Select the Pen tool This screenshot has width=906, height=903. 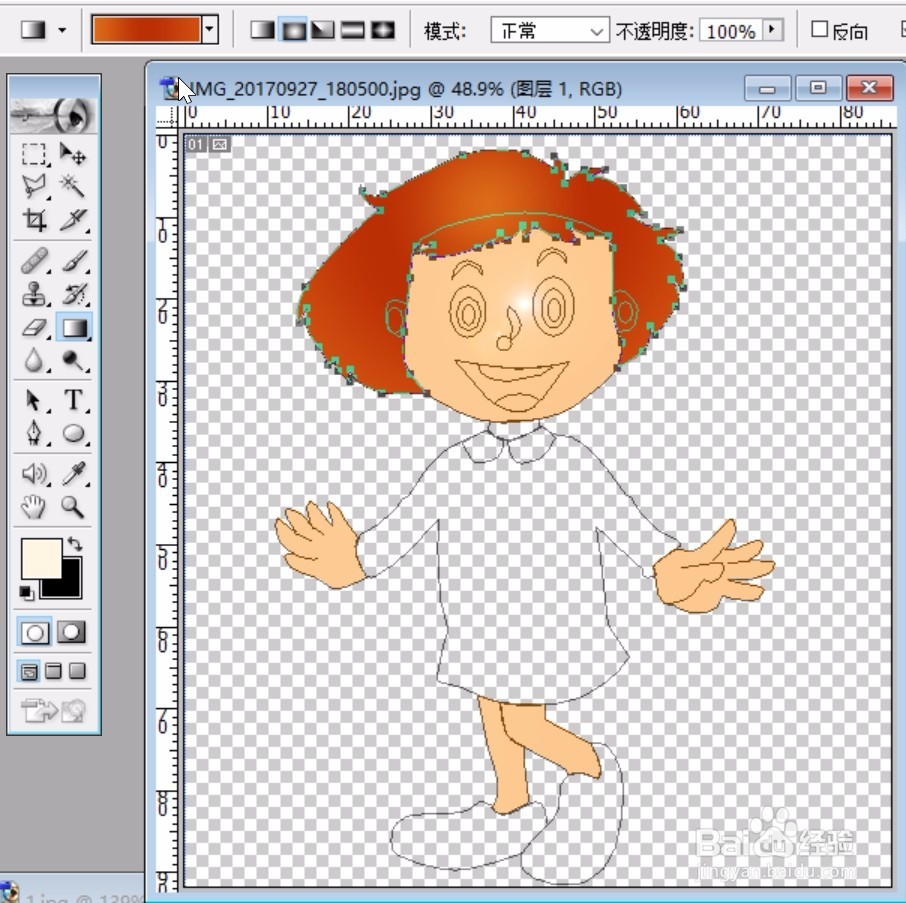[34, 433]
